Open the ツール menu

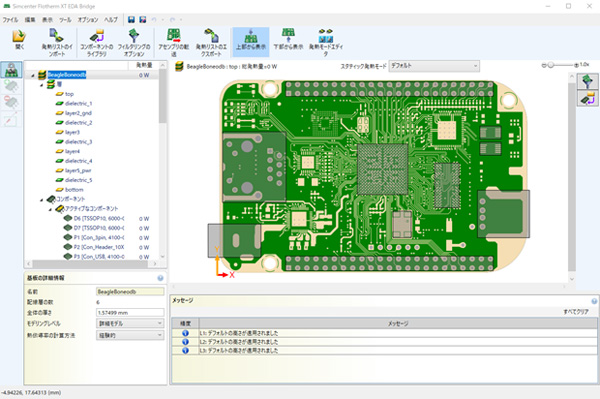pyautogui.click(x=65, y=20)
